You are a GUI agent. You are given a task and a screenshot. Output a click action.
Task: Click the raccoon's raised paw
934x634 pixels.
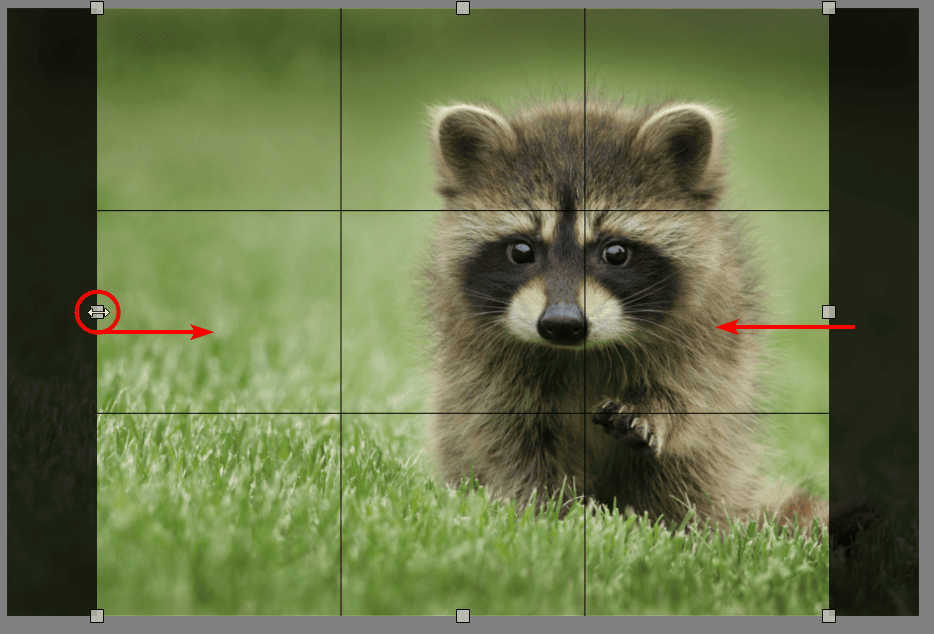tap(625, 422)
